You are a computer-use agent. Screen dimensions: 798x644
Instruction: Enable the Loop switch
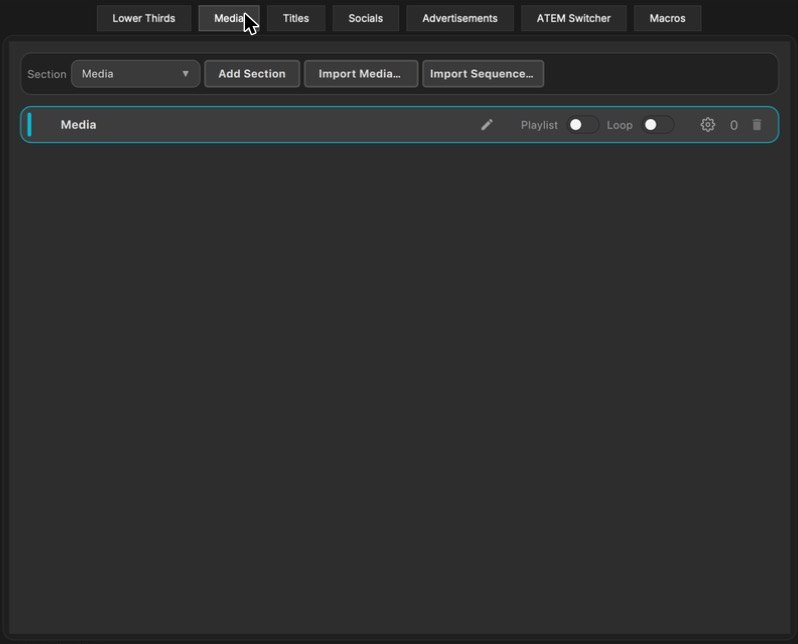pyautogui.click(x=658, y=125)
